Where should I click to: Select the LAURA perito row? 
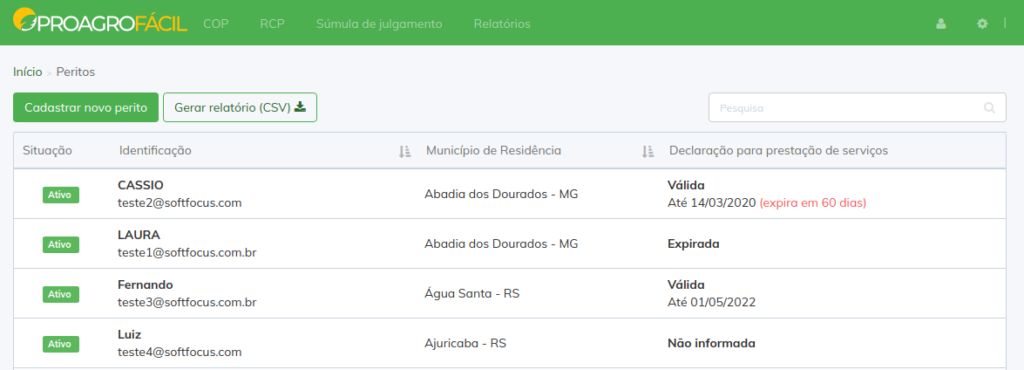(509, 243)
